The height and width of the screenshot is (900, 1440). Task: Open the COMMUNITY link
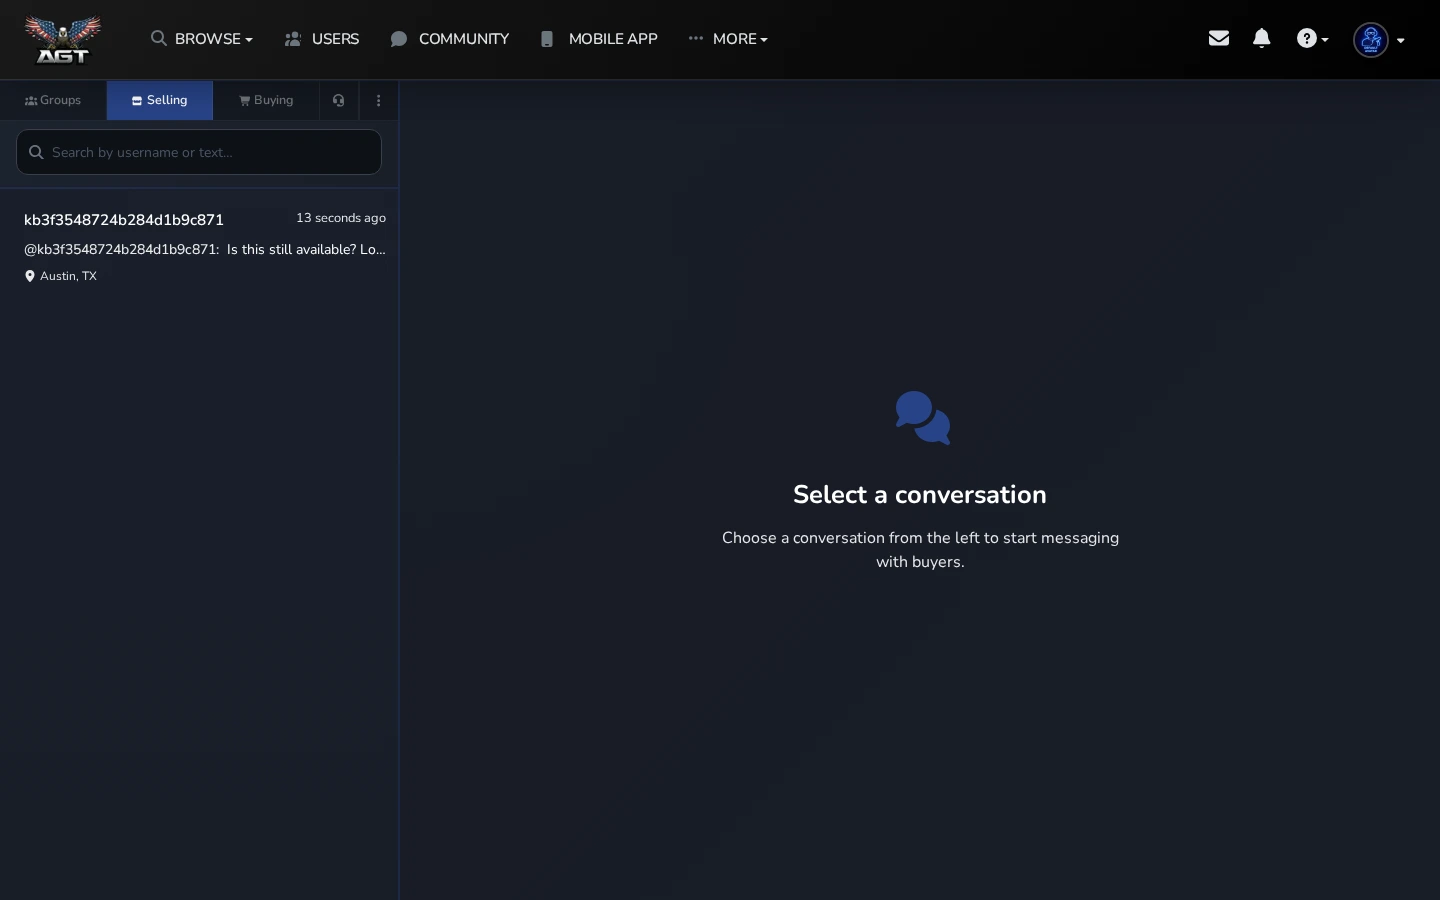[450, 39]
